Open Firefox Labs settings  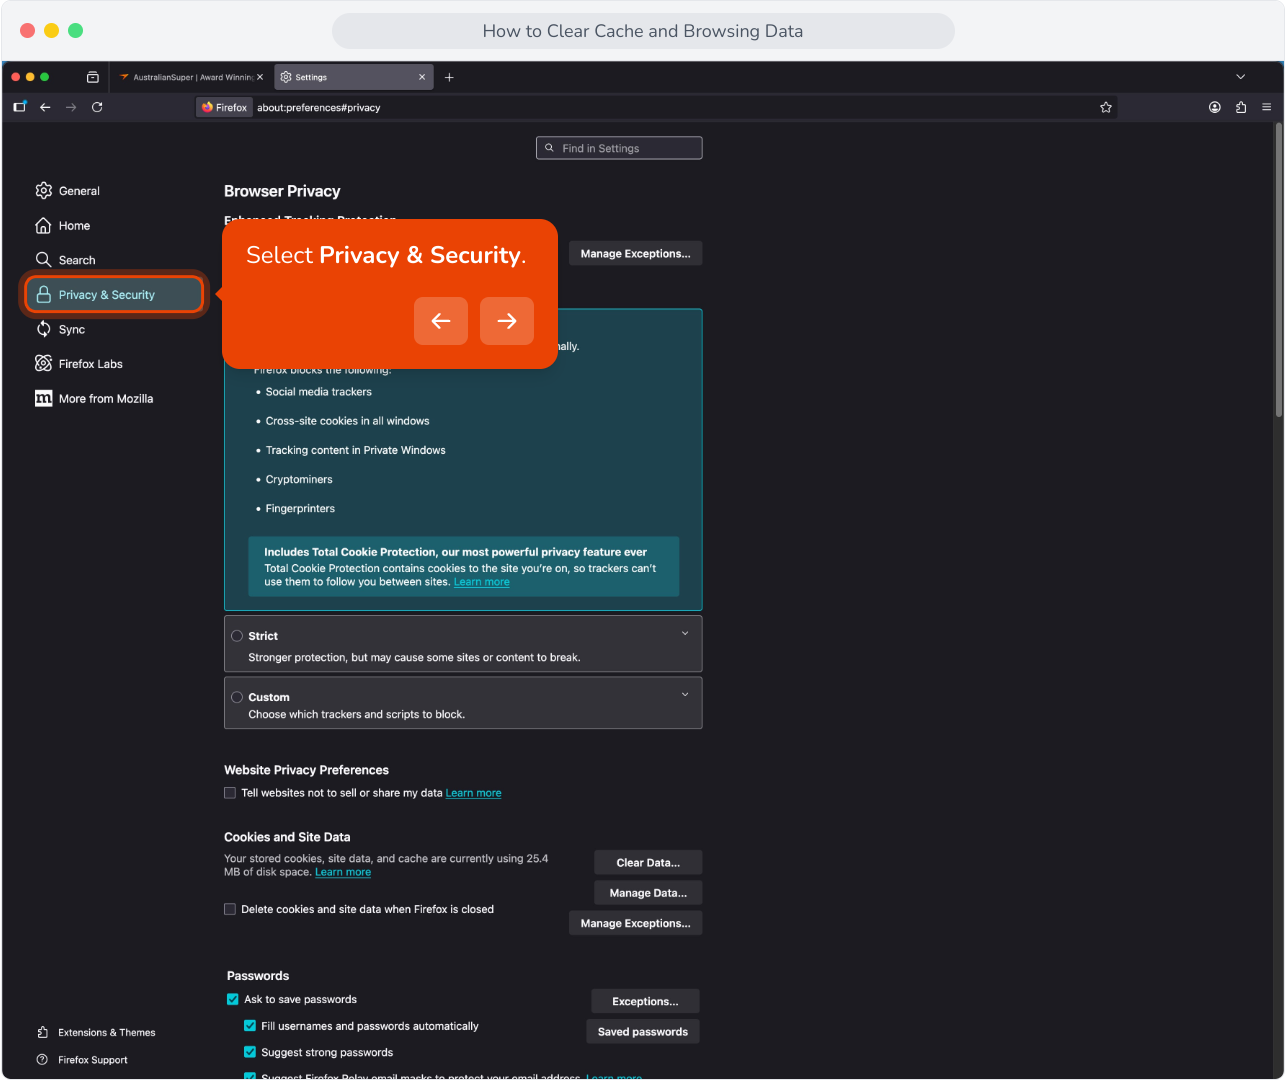point(79,364)
